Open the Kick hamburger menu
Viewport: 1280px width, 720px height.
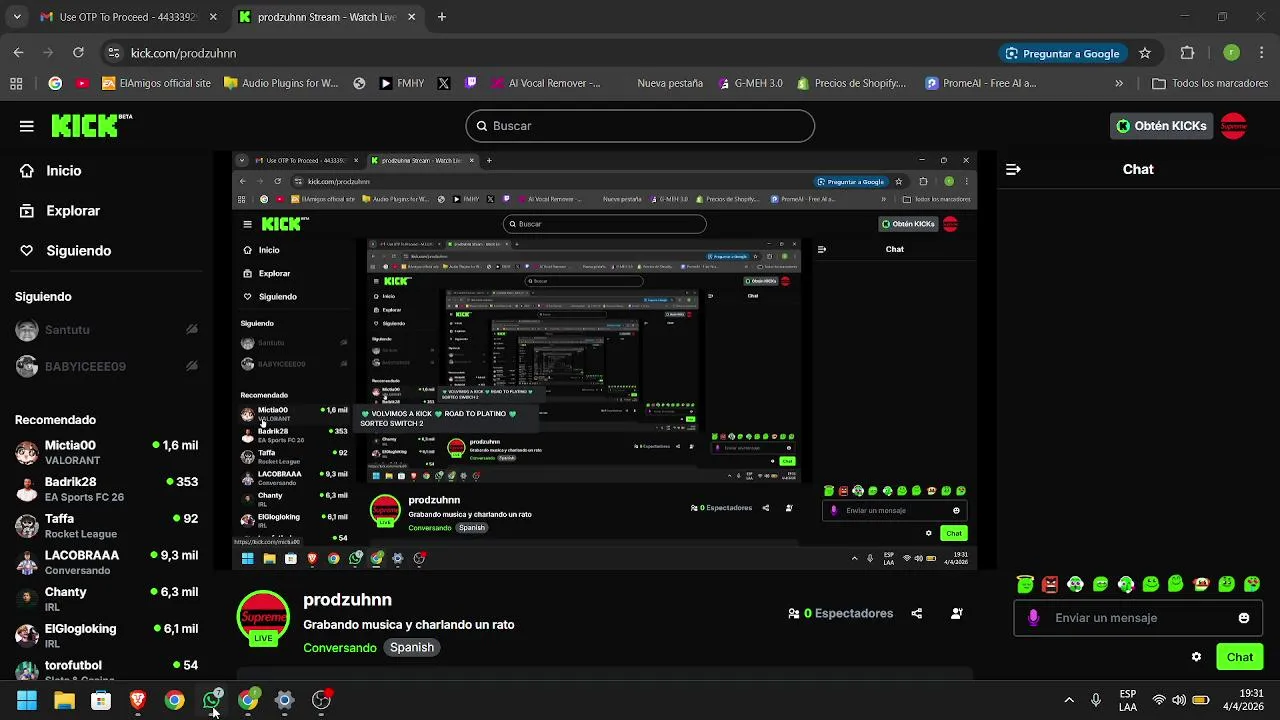[x=27, y=126]
